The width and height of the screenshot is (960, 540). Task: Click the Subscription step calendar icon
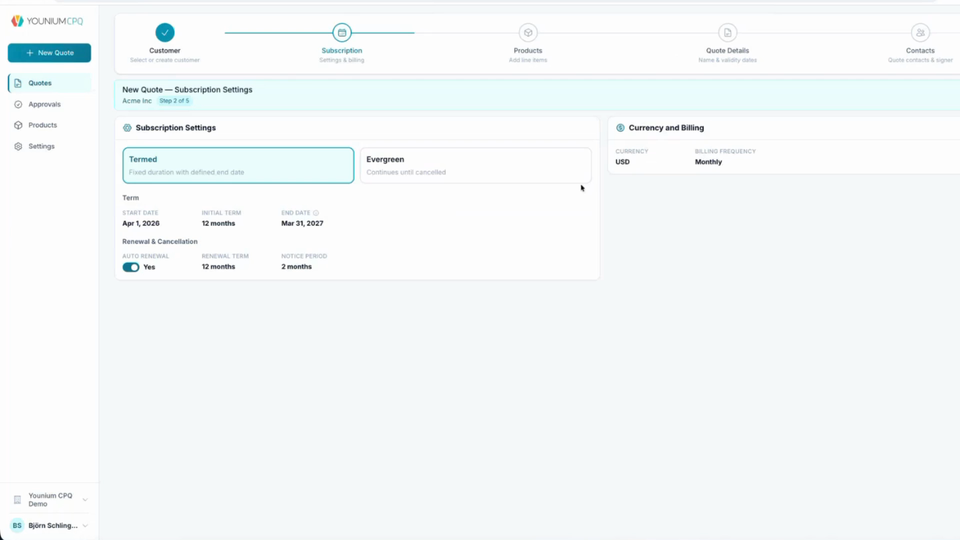coord(342,33)
